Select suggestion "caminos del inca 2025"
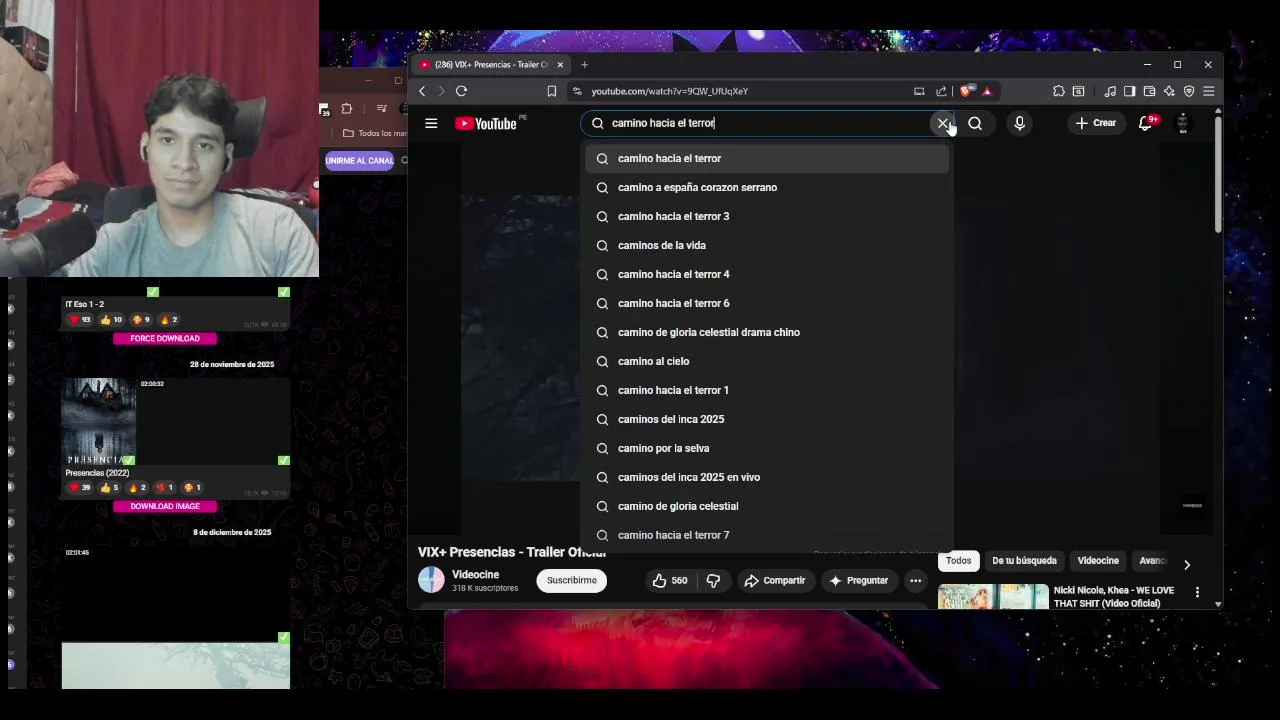This screenshot has width=1280, height=720. 767,419
